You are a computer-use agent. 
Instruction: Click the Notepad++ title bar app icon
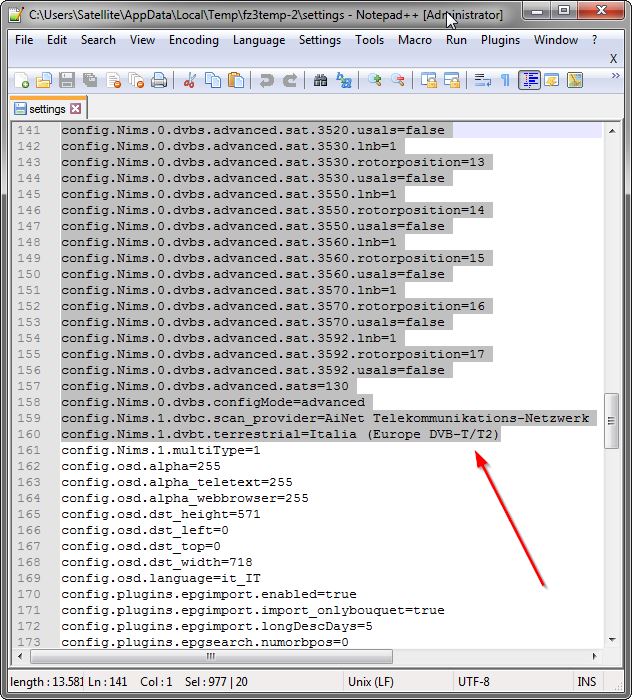(x=16, y=15)
